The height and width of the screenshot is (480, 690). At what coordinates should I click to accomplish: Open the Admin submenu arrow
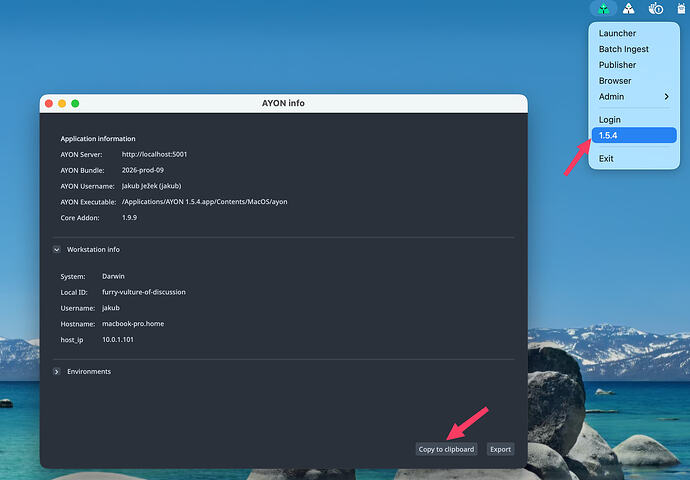[666, 96]
